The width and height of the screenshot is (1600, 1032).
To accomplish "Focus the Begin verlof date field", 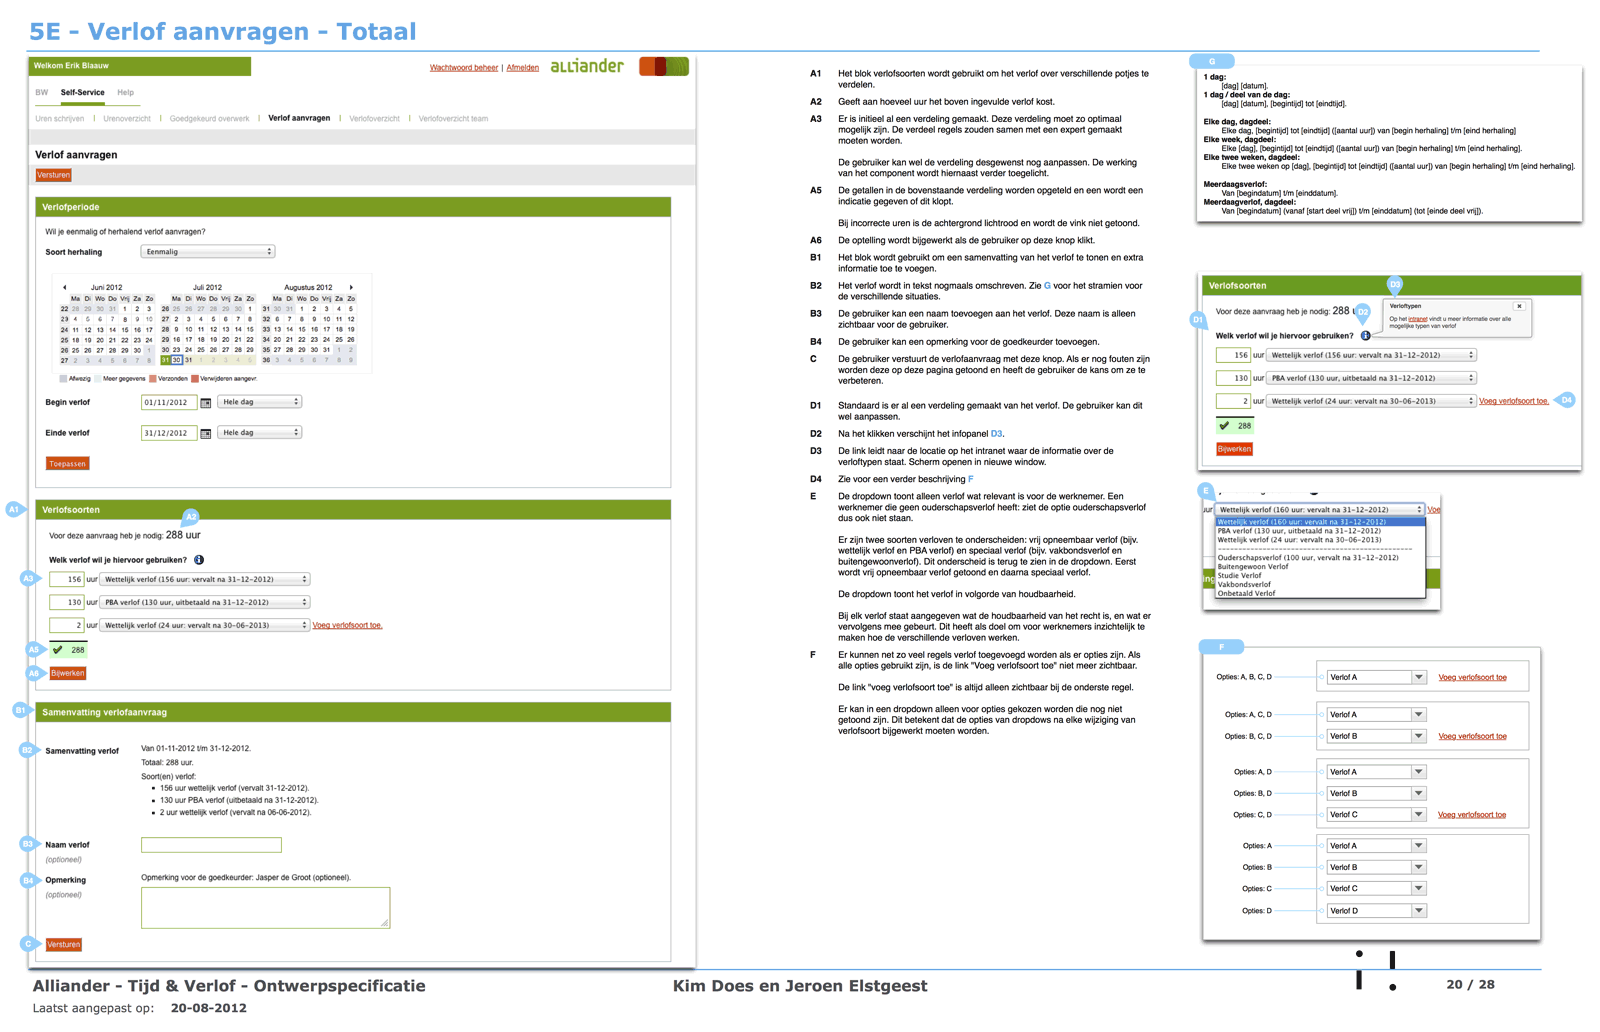I will point(169,403).
